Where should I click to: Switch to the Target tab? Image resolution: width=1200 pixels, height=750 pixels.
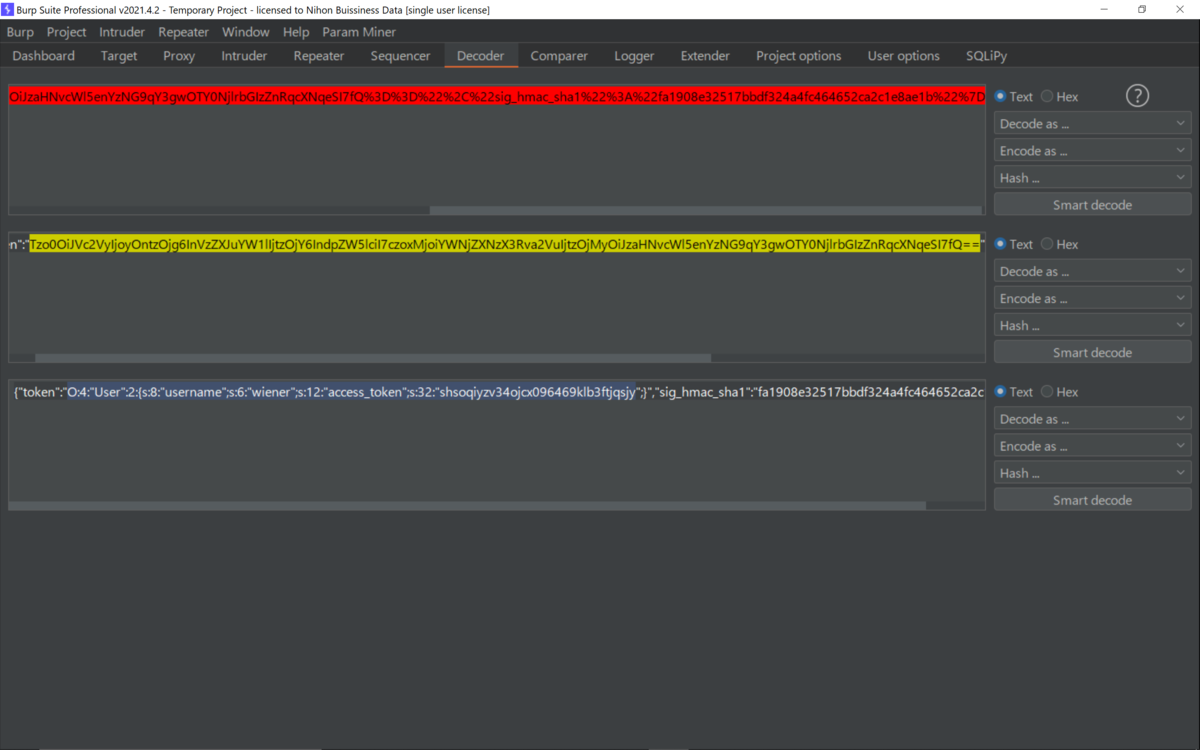tap(119, 56)
